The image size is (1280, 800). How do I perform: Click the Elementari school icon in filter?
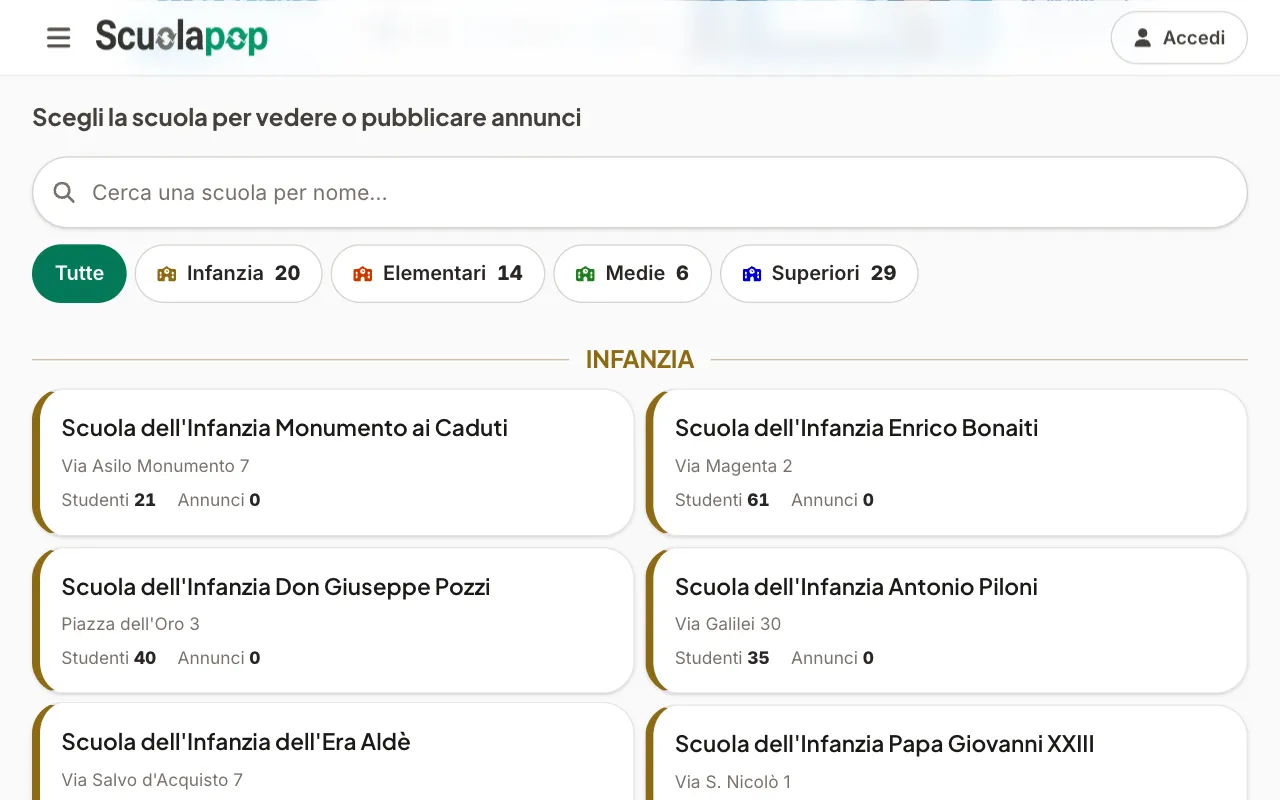[363, 274]
